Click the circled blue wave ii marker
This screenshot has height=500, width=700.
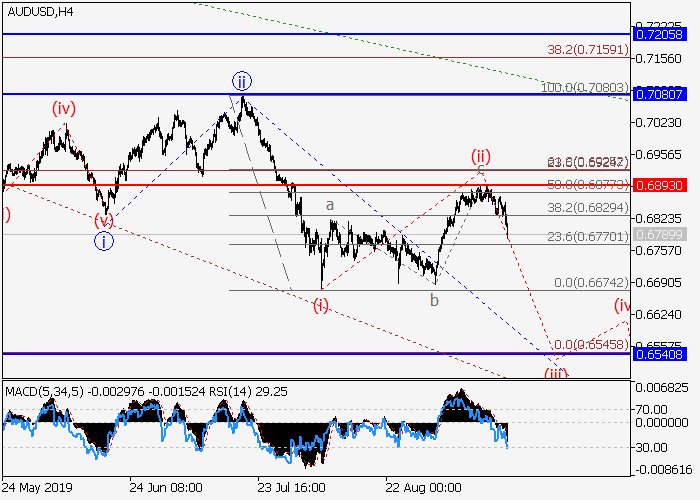(x=241, y=81)
